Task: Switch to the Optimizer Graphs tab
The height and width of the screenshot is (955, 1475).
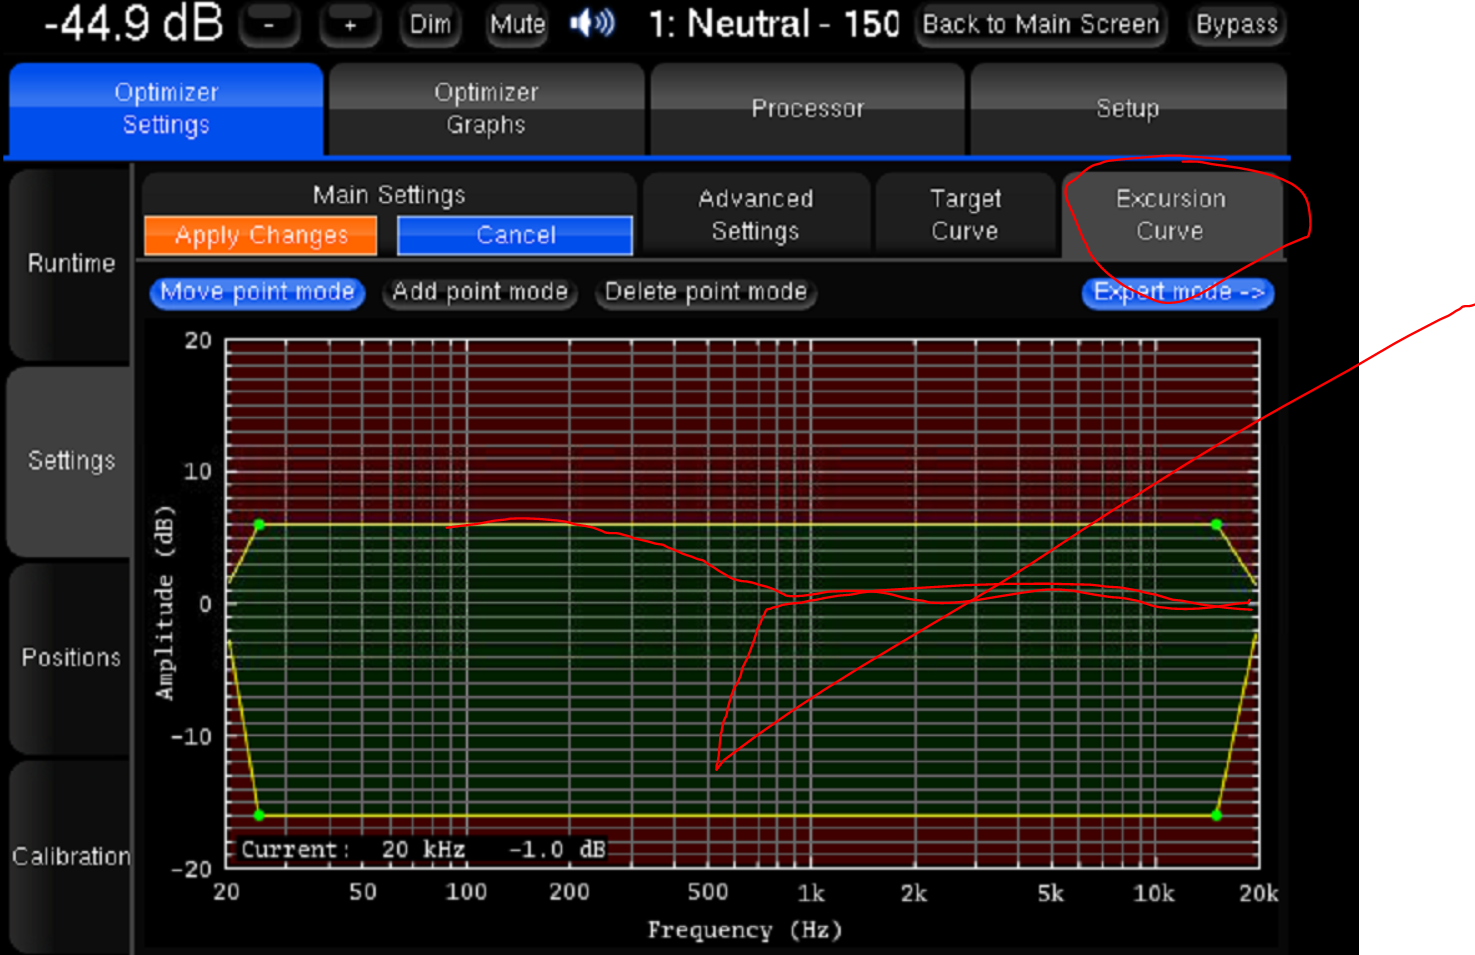Action: pyautogui.click(x=486, y=109)
